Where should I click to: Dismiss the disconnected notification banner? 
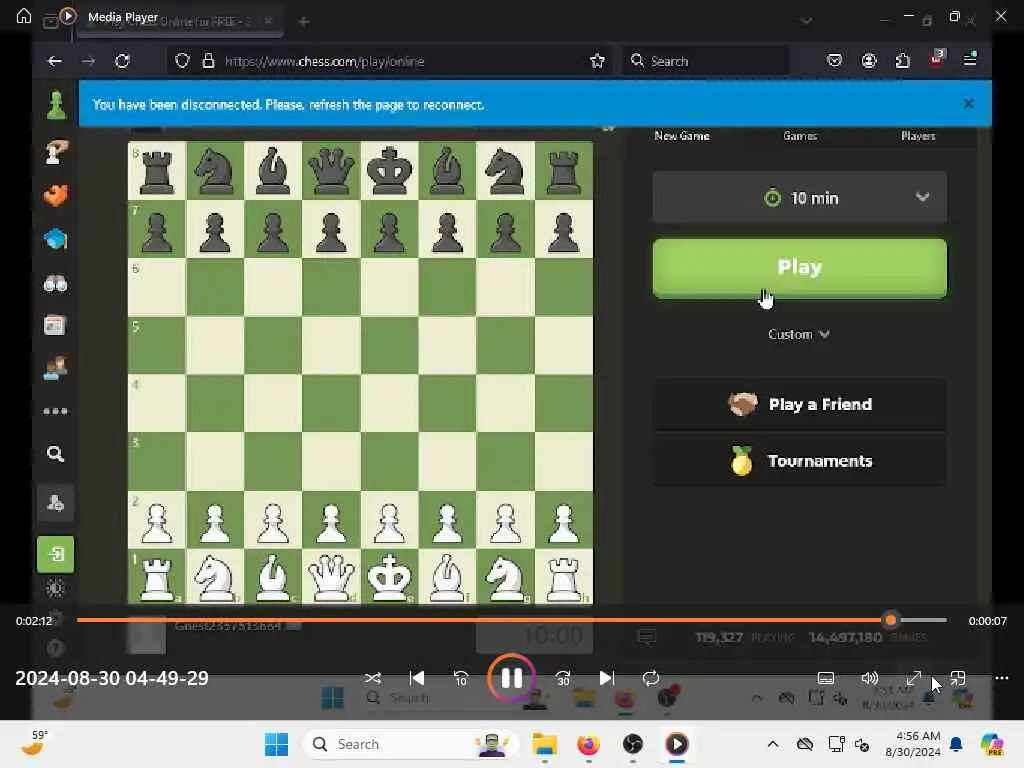click(968, 103)
